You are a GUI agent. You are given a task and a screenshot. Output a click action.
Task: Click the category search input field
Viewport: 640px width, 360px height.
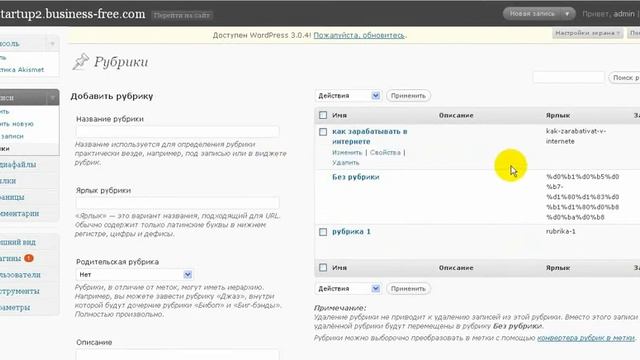pyautogui.click(x=569, y=78)
